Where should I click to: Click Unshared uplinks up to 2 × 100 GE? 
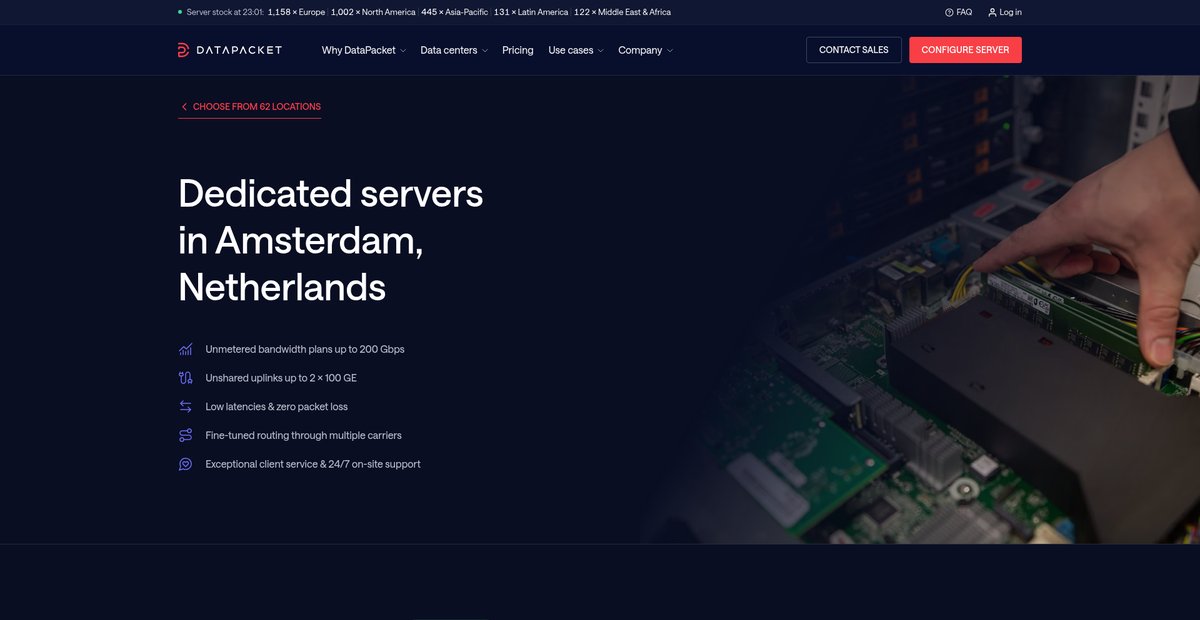[x=281, y=378]
